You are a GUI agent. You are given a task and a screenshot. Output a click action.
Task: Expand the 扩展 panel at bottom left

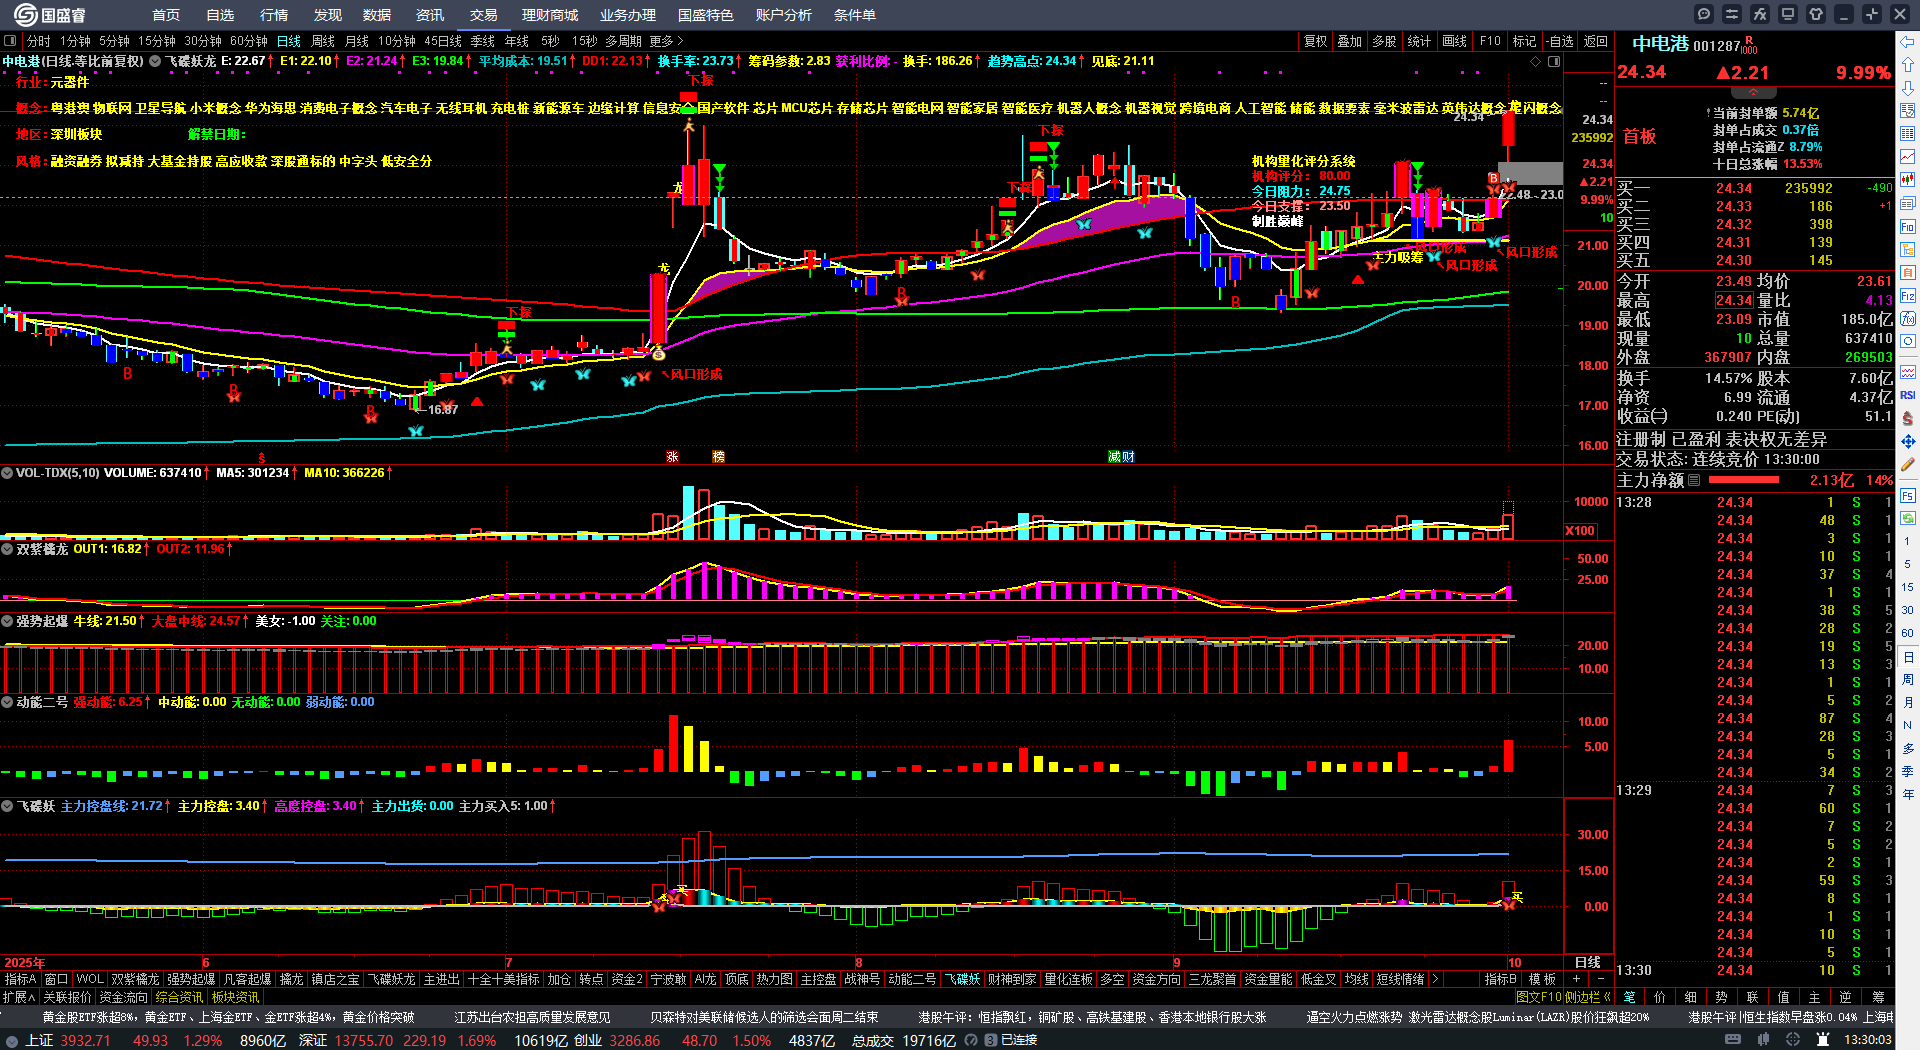click(x=19, y=997)
